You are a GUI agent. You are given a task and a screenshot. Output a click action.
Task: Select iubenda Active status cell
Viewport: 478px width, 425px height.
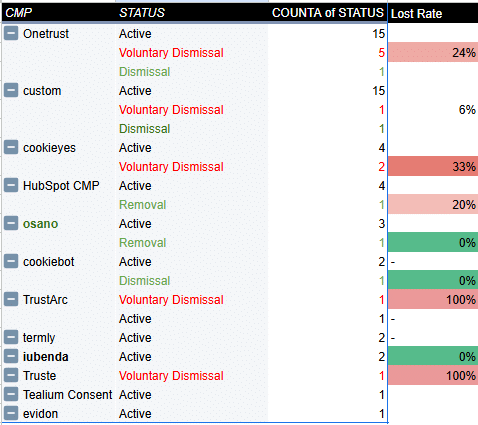click(192, 357)
